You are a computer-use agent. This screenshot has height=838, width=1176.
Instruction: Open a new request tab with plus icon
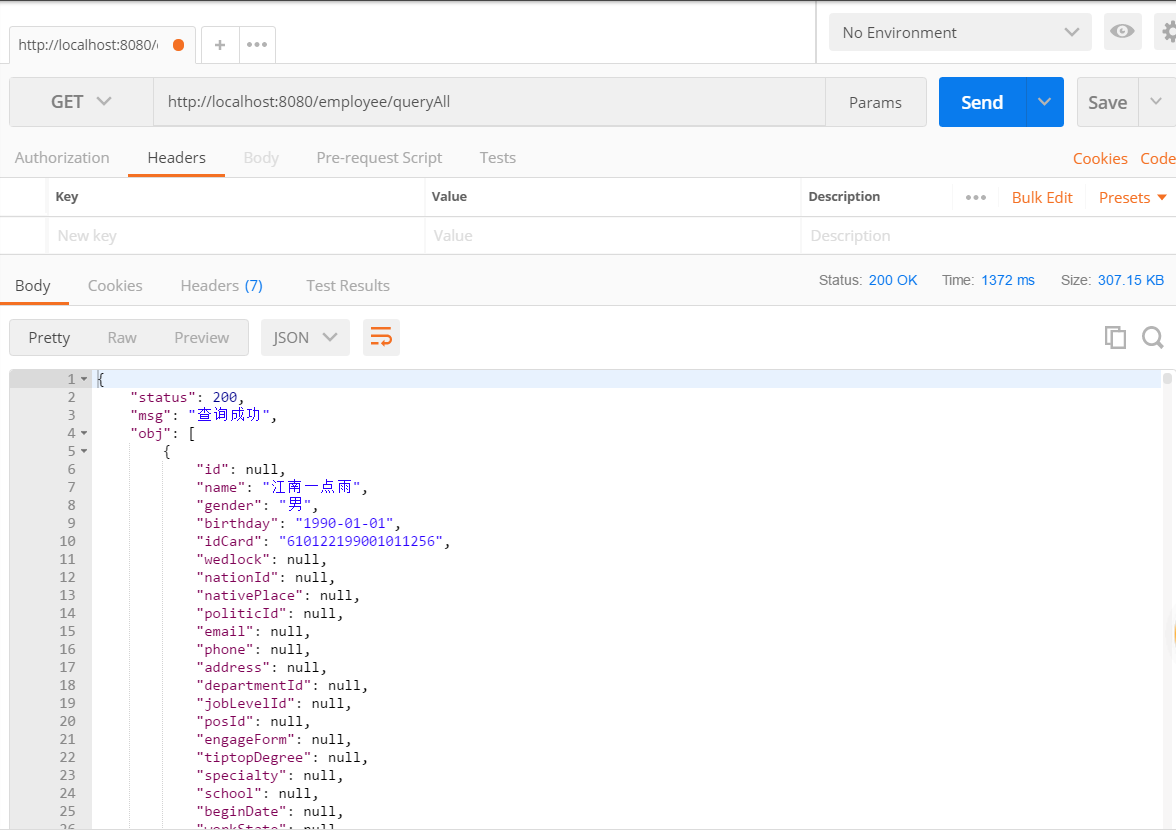[x=220, y=45]
